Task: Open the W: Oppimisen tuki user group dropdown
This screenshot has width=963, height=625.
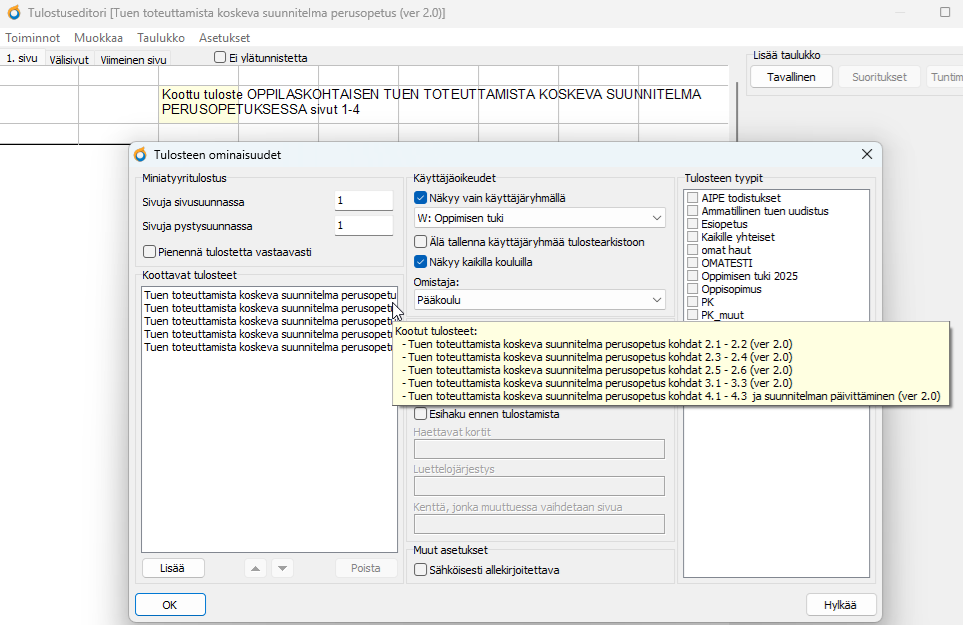Action: (x=539, y=218)
